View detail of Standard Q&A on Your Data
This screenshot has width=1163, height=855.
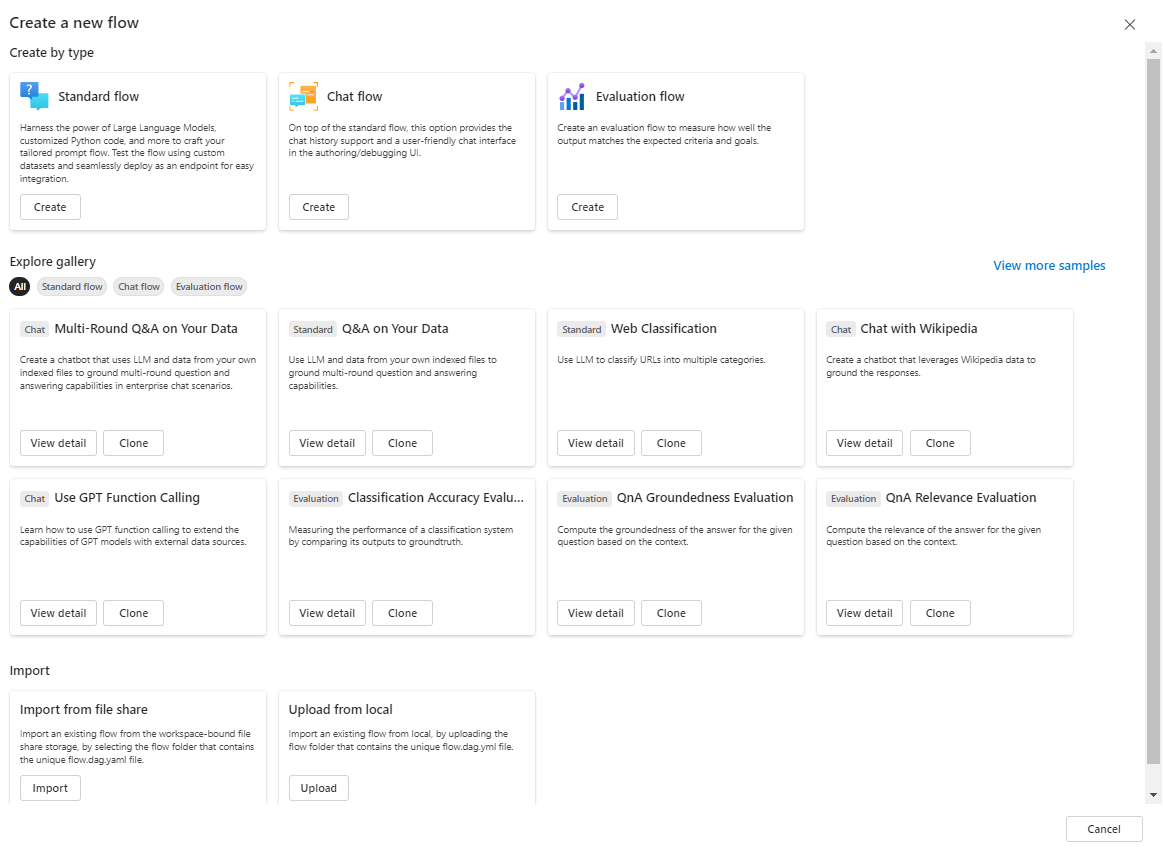(327, 443)
